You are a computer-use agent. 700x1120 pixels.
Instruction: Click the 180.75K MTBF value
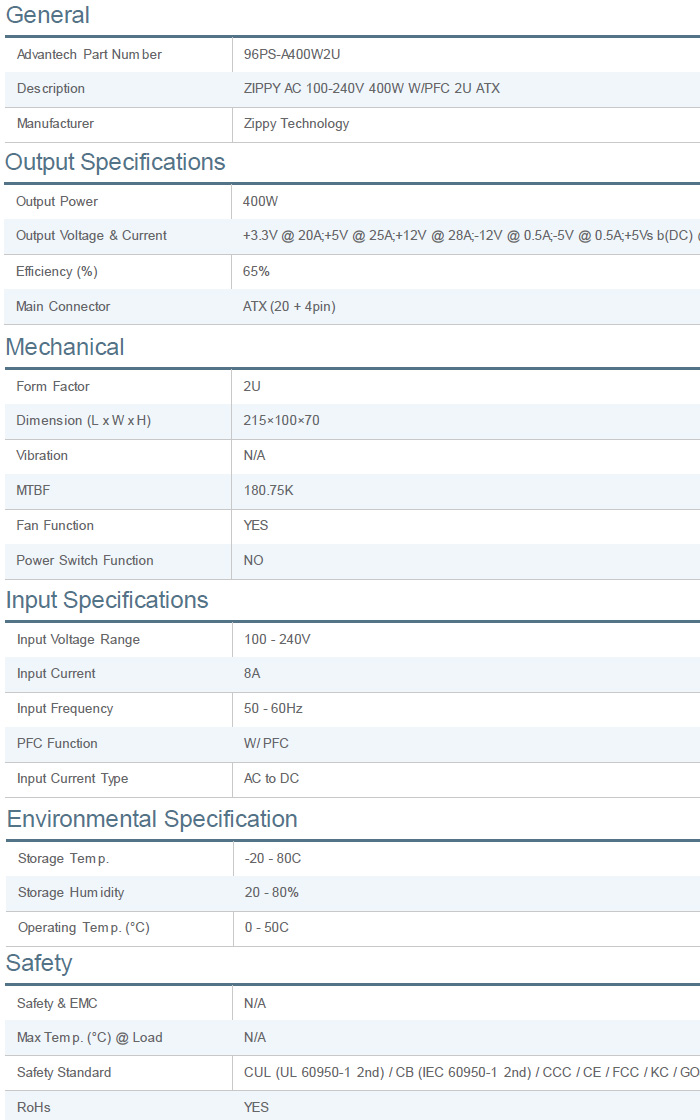pos(268,491)
